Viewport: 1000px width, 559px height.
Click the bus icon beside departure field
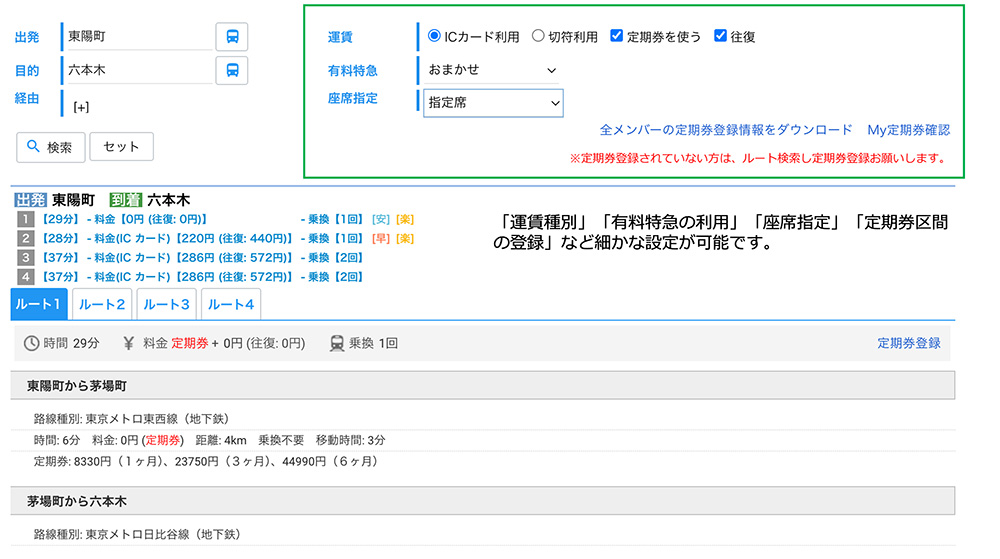click(232, 37)
